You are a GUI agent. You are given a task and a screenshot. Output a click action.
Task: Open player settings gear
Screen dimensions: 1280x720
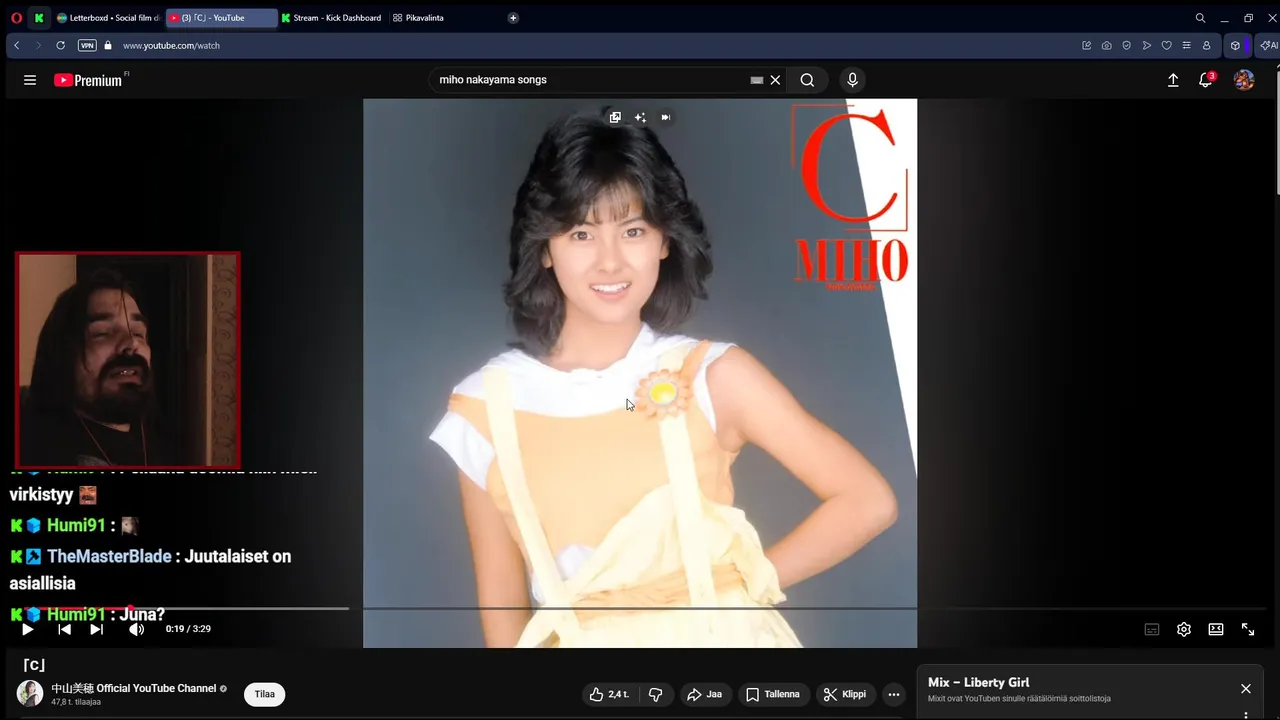[1184, 629]
